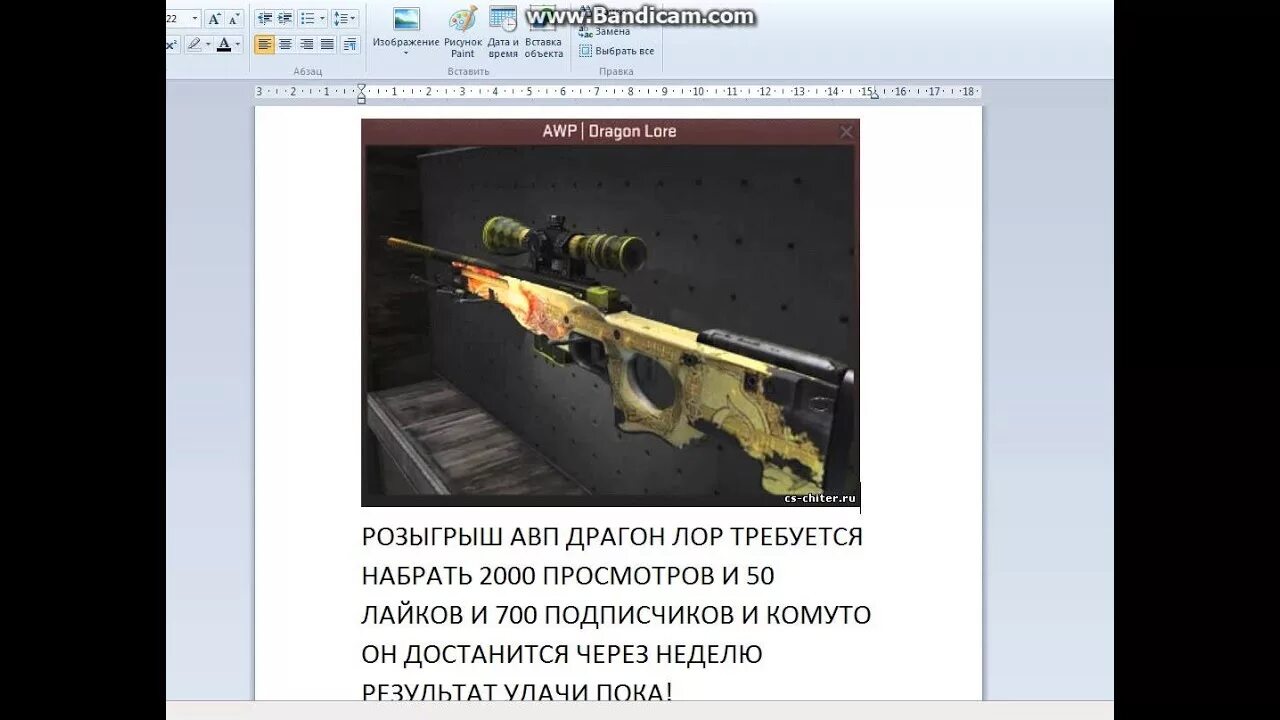
Task: Decrease paragraph indent
Action: tap(265, 19)
